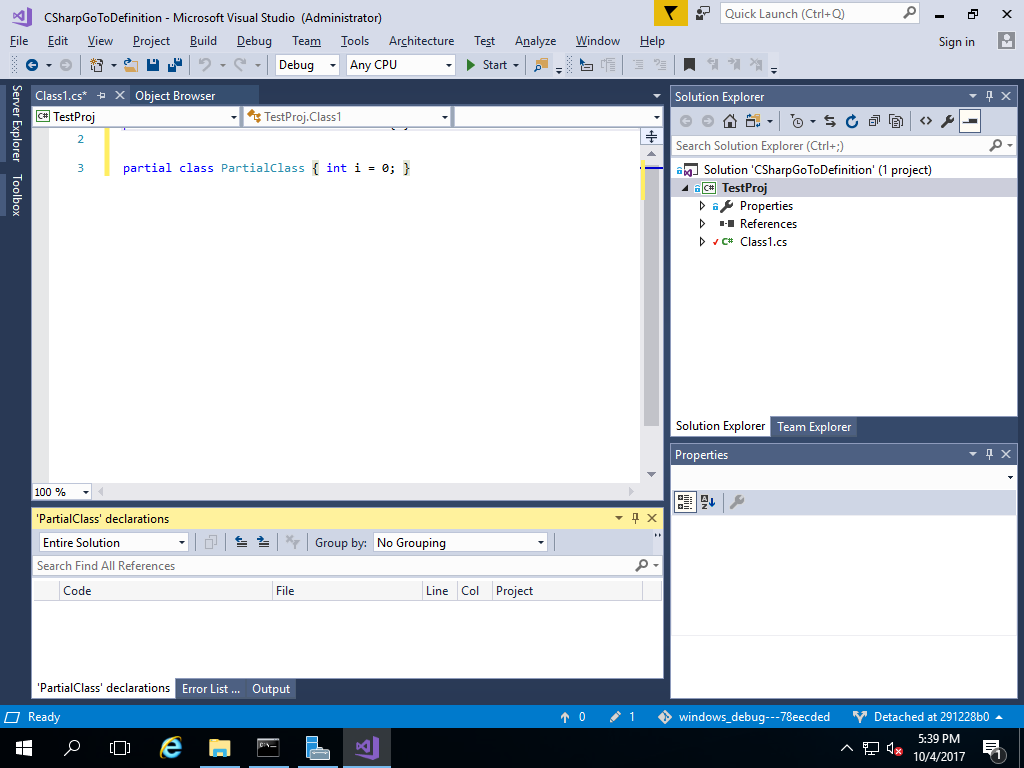Refresh the Solution Explorer tree
The image size is (1024, 768).
852,121
